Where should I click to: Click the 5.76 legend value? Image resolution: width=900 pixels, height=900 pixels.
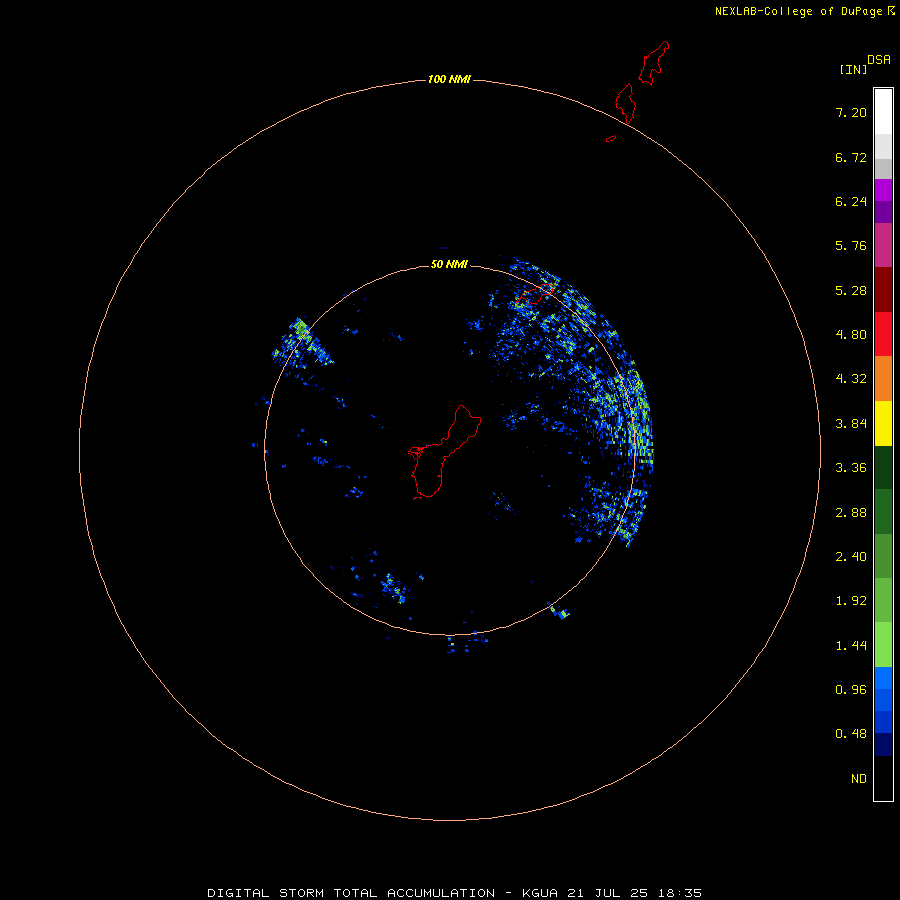[x=851, y=246]
